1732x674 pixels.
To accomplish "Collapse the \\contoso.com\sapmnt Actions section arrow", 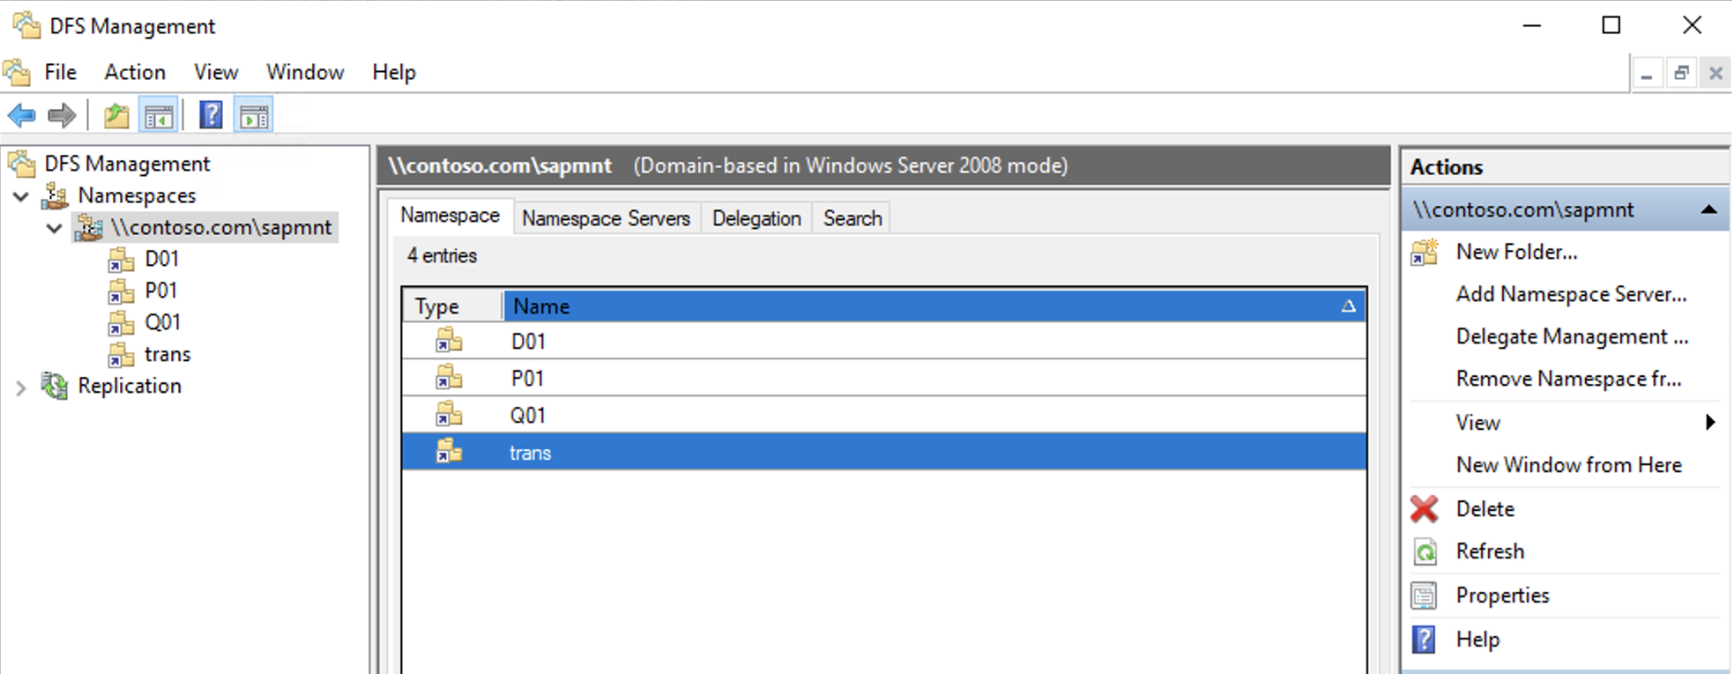I will point(1709,210).
